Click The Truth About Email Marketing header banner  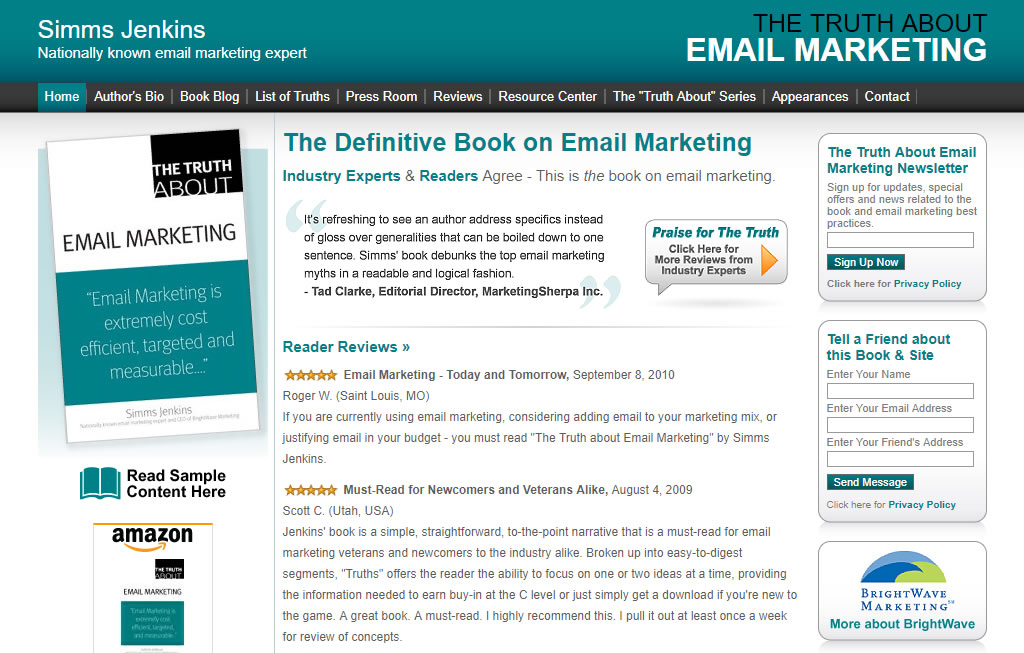coord(837,38)
